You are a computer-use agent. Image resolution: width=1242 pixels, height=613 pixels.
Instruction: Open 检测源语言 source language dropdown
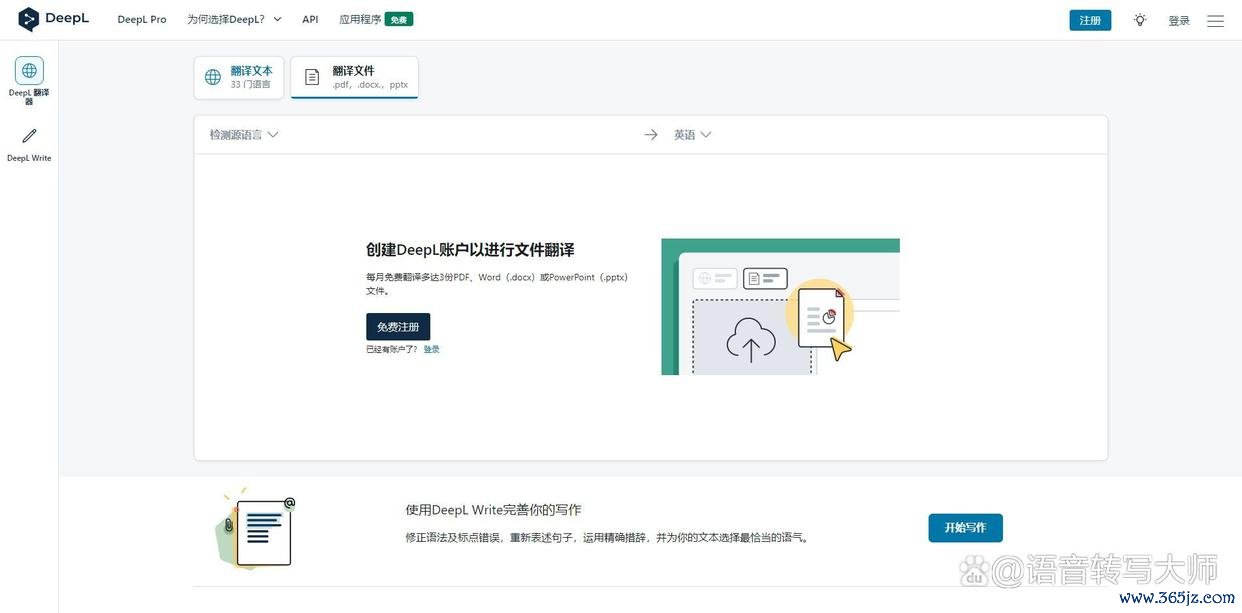(x=244, y=135)
